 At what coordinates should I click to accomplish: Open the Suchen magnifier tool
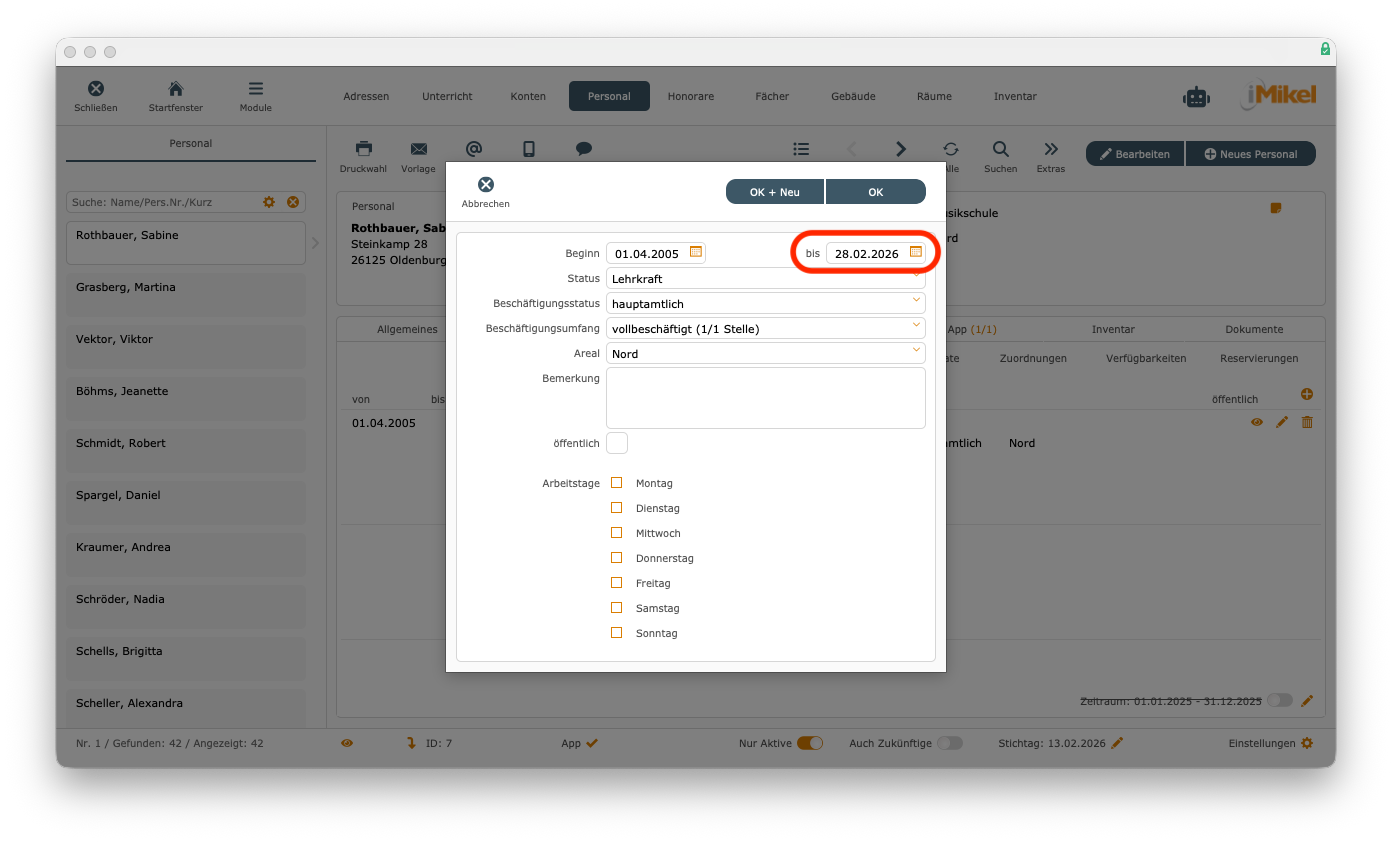click(x=1000, y=149)
